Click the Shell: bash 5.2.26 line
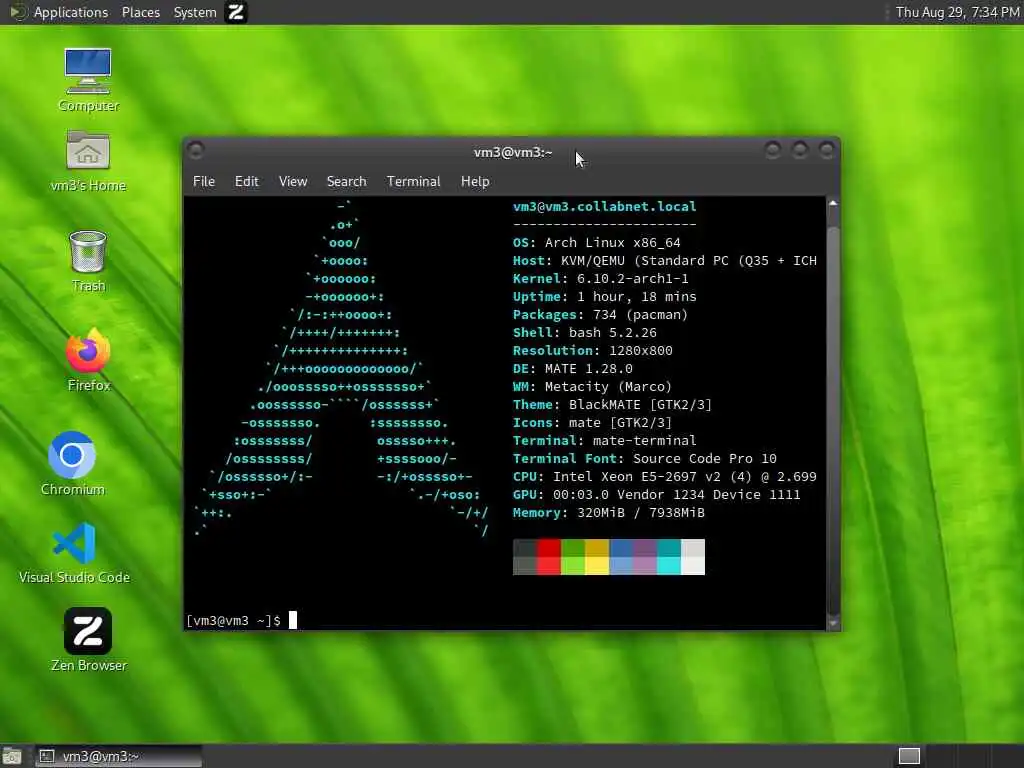Viewport: 1024px width, 768px height. click(x=584, y=332)
